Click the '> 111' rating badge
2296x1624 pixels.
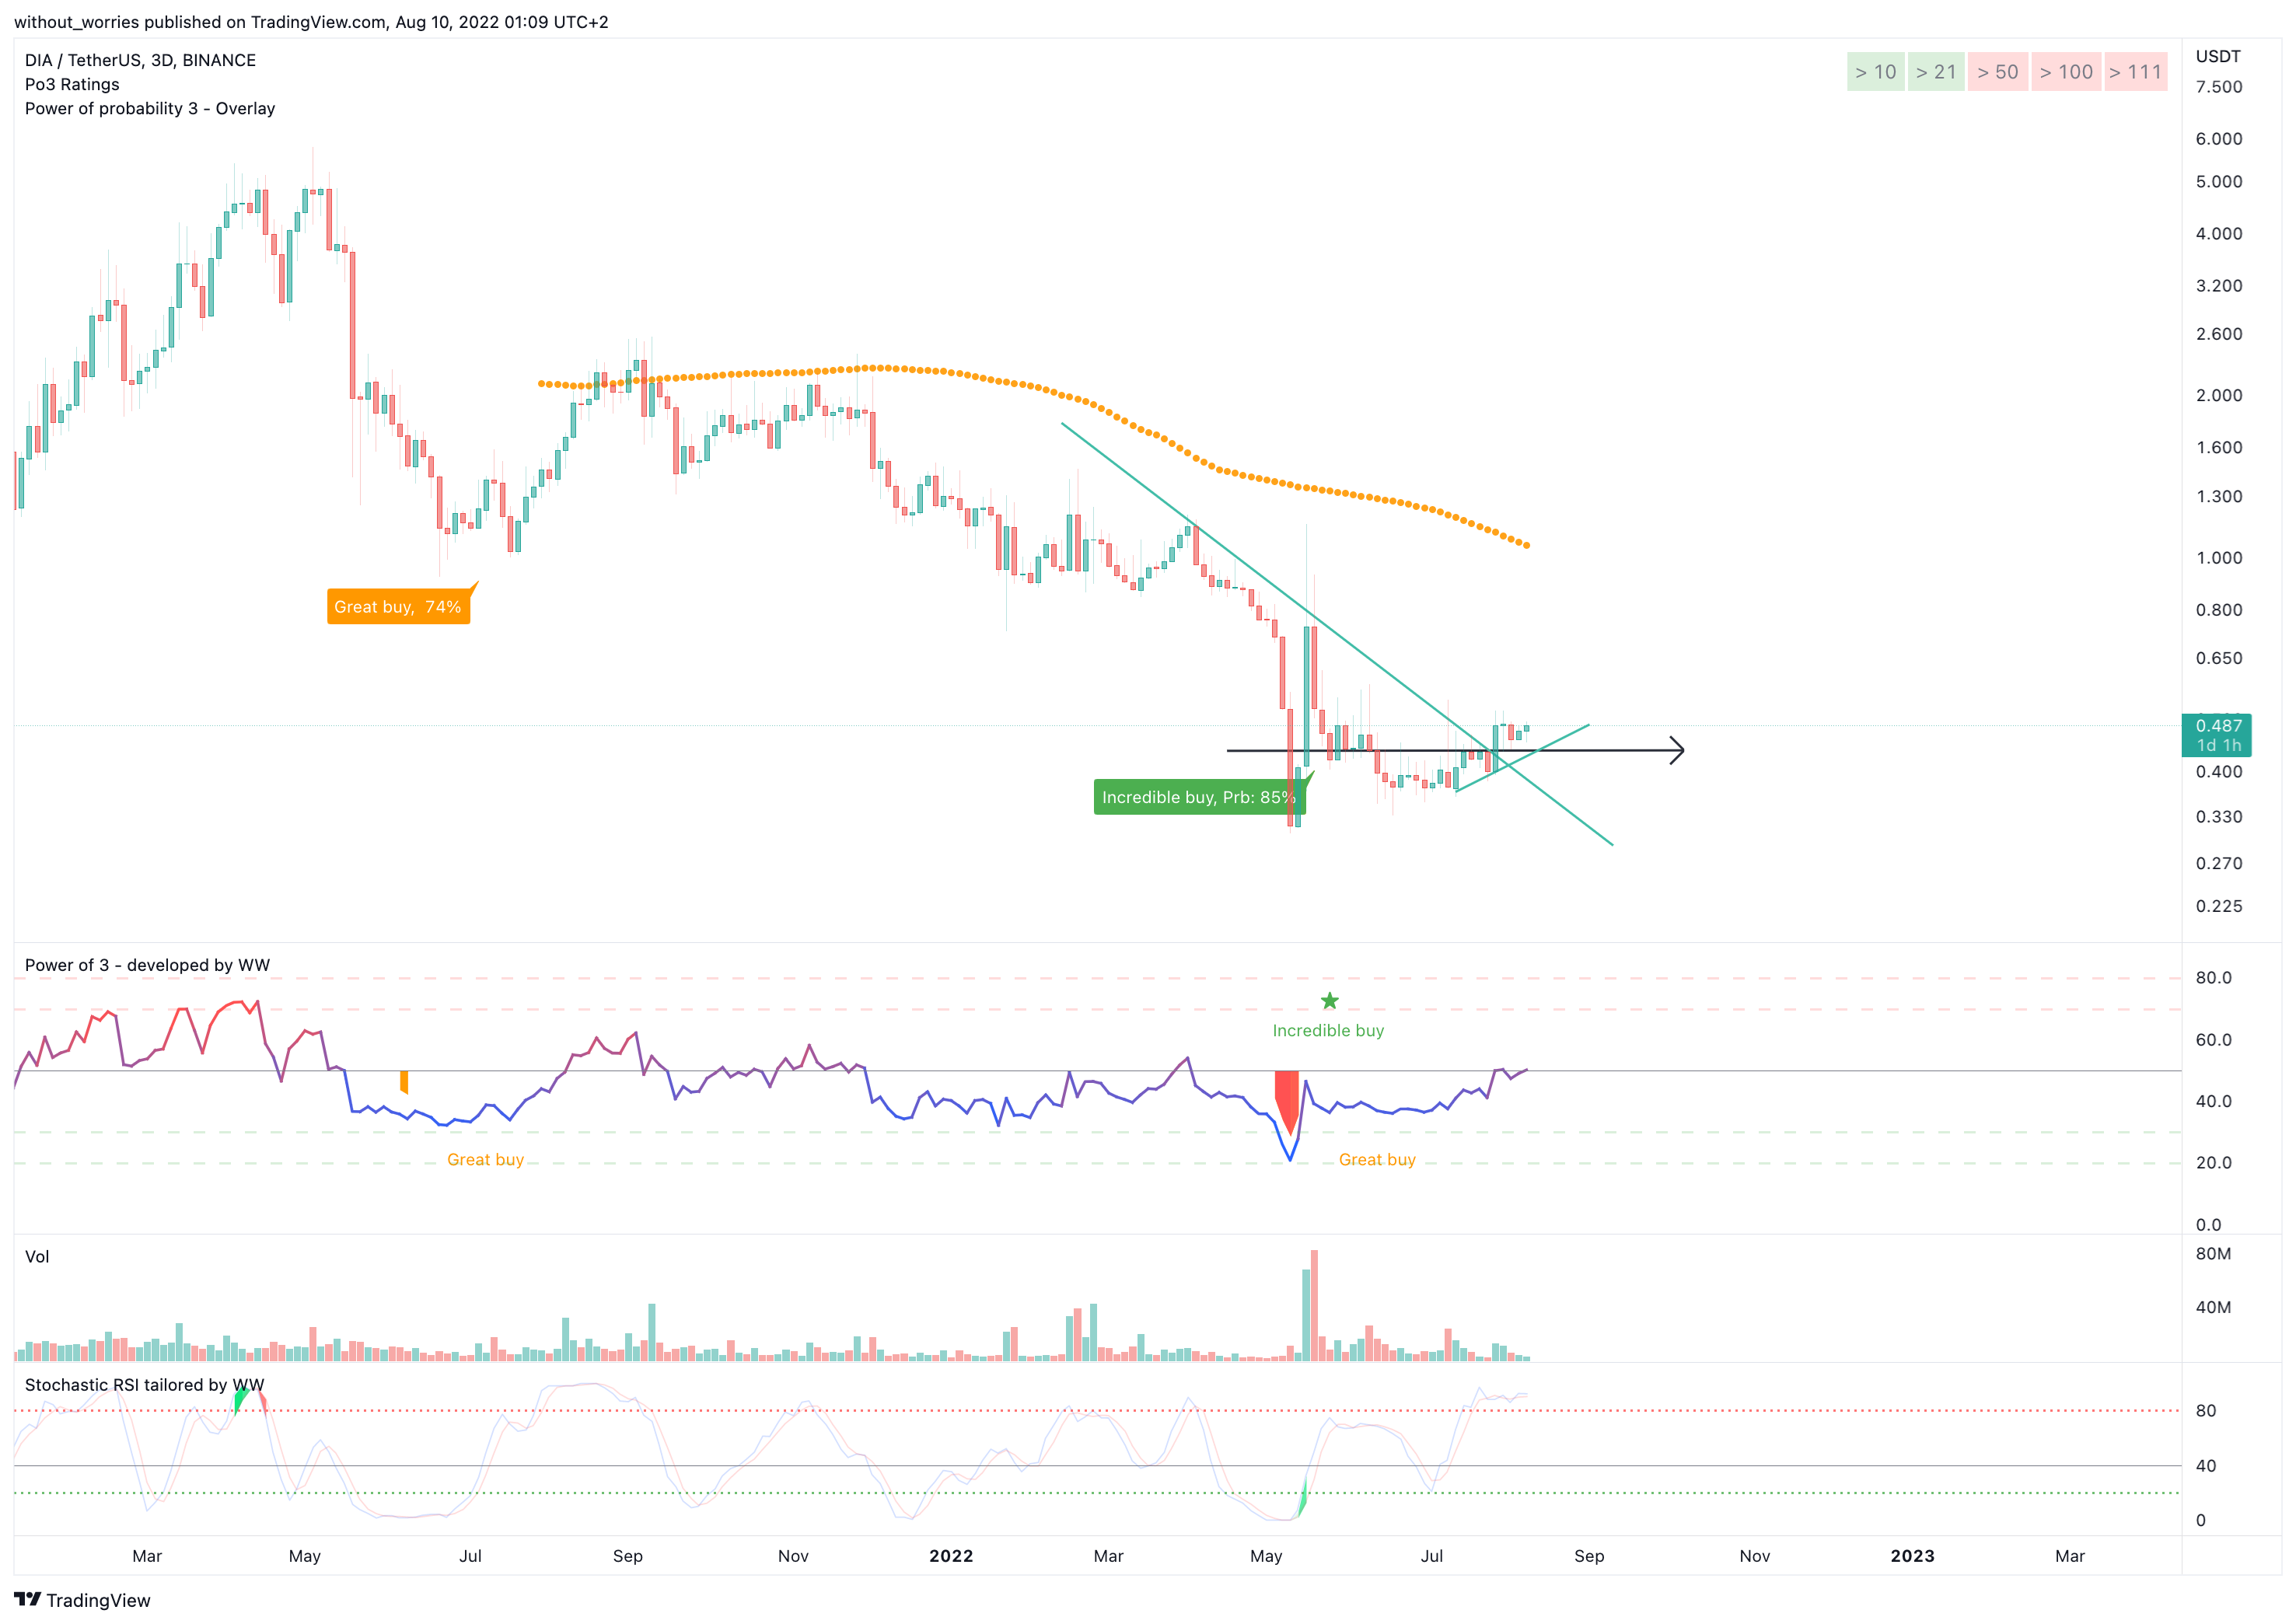click(x=2135, y=72)
